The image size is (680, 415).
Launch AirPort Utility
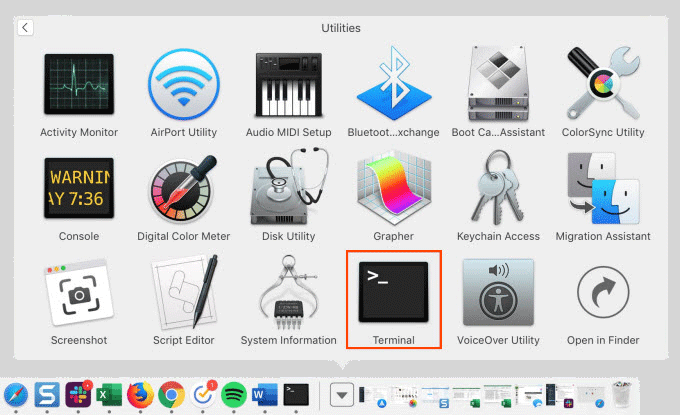coord(183,84)
